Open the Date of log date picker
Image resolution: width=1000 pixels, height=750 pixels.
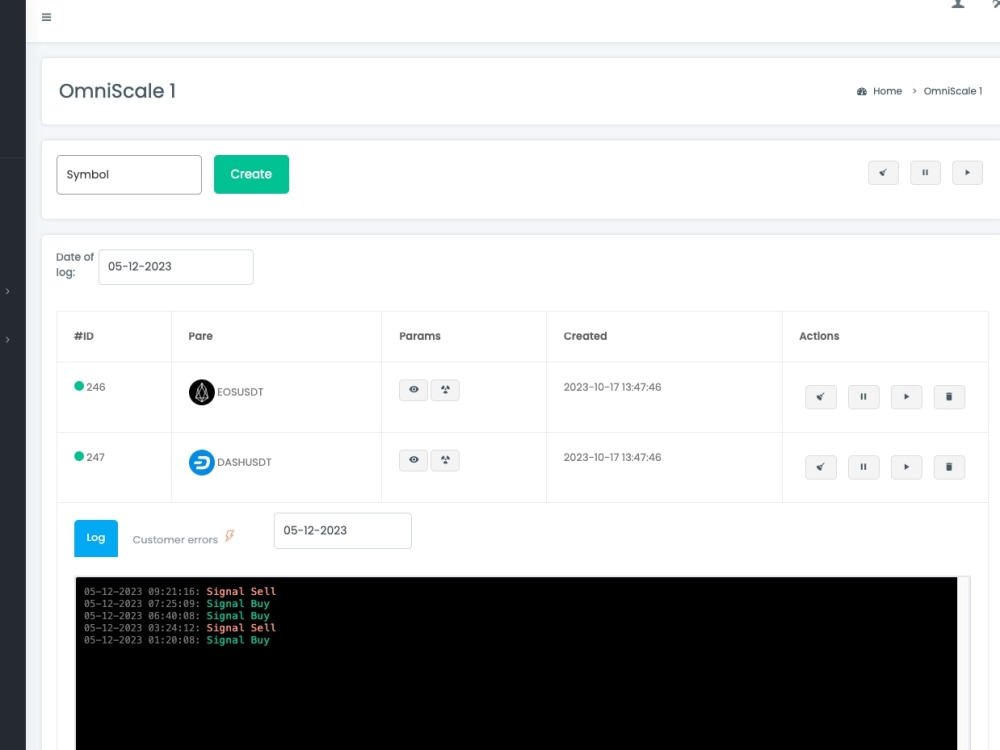175,267
